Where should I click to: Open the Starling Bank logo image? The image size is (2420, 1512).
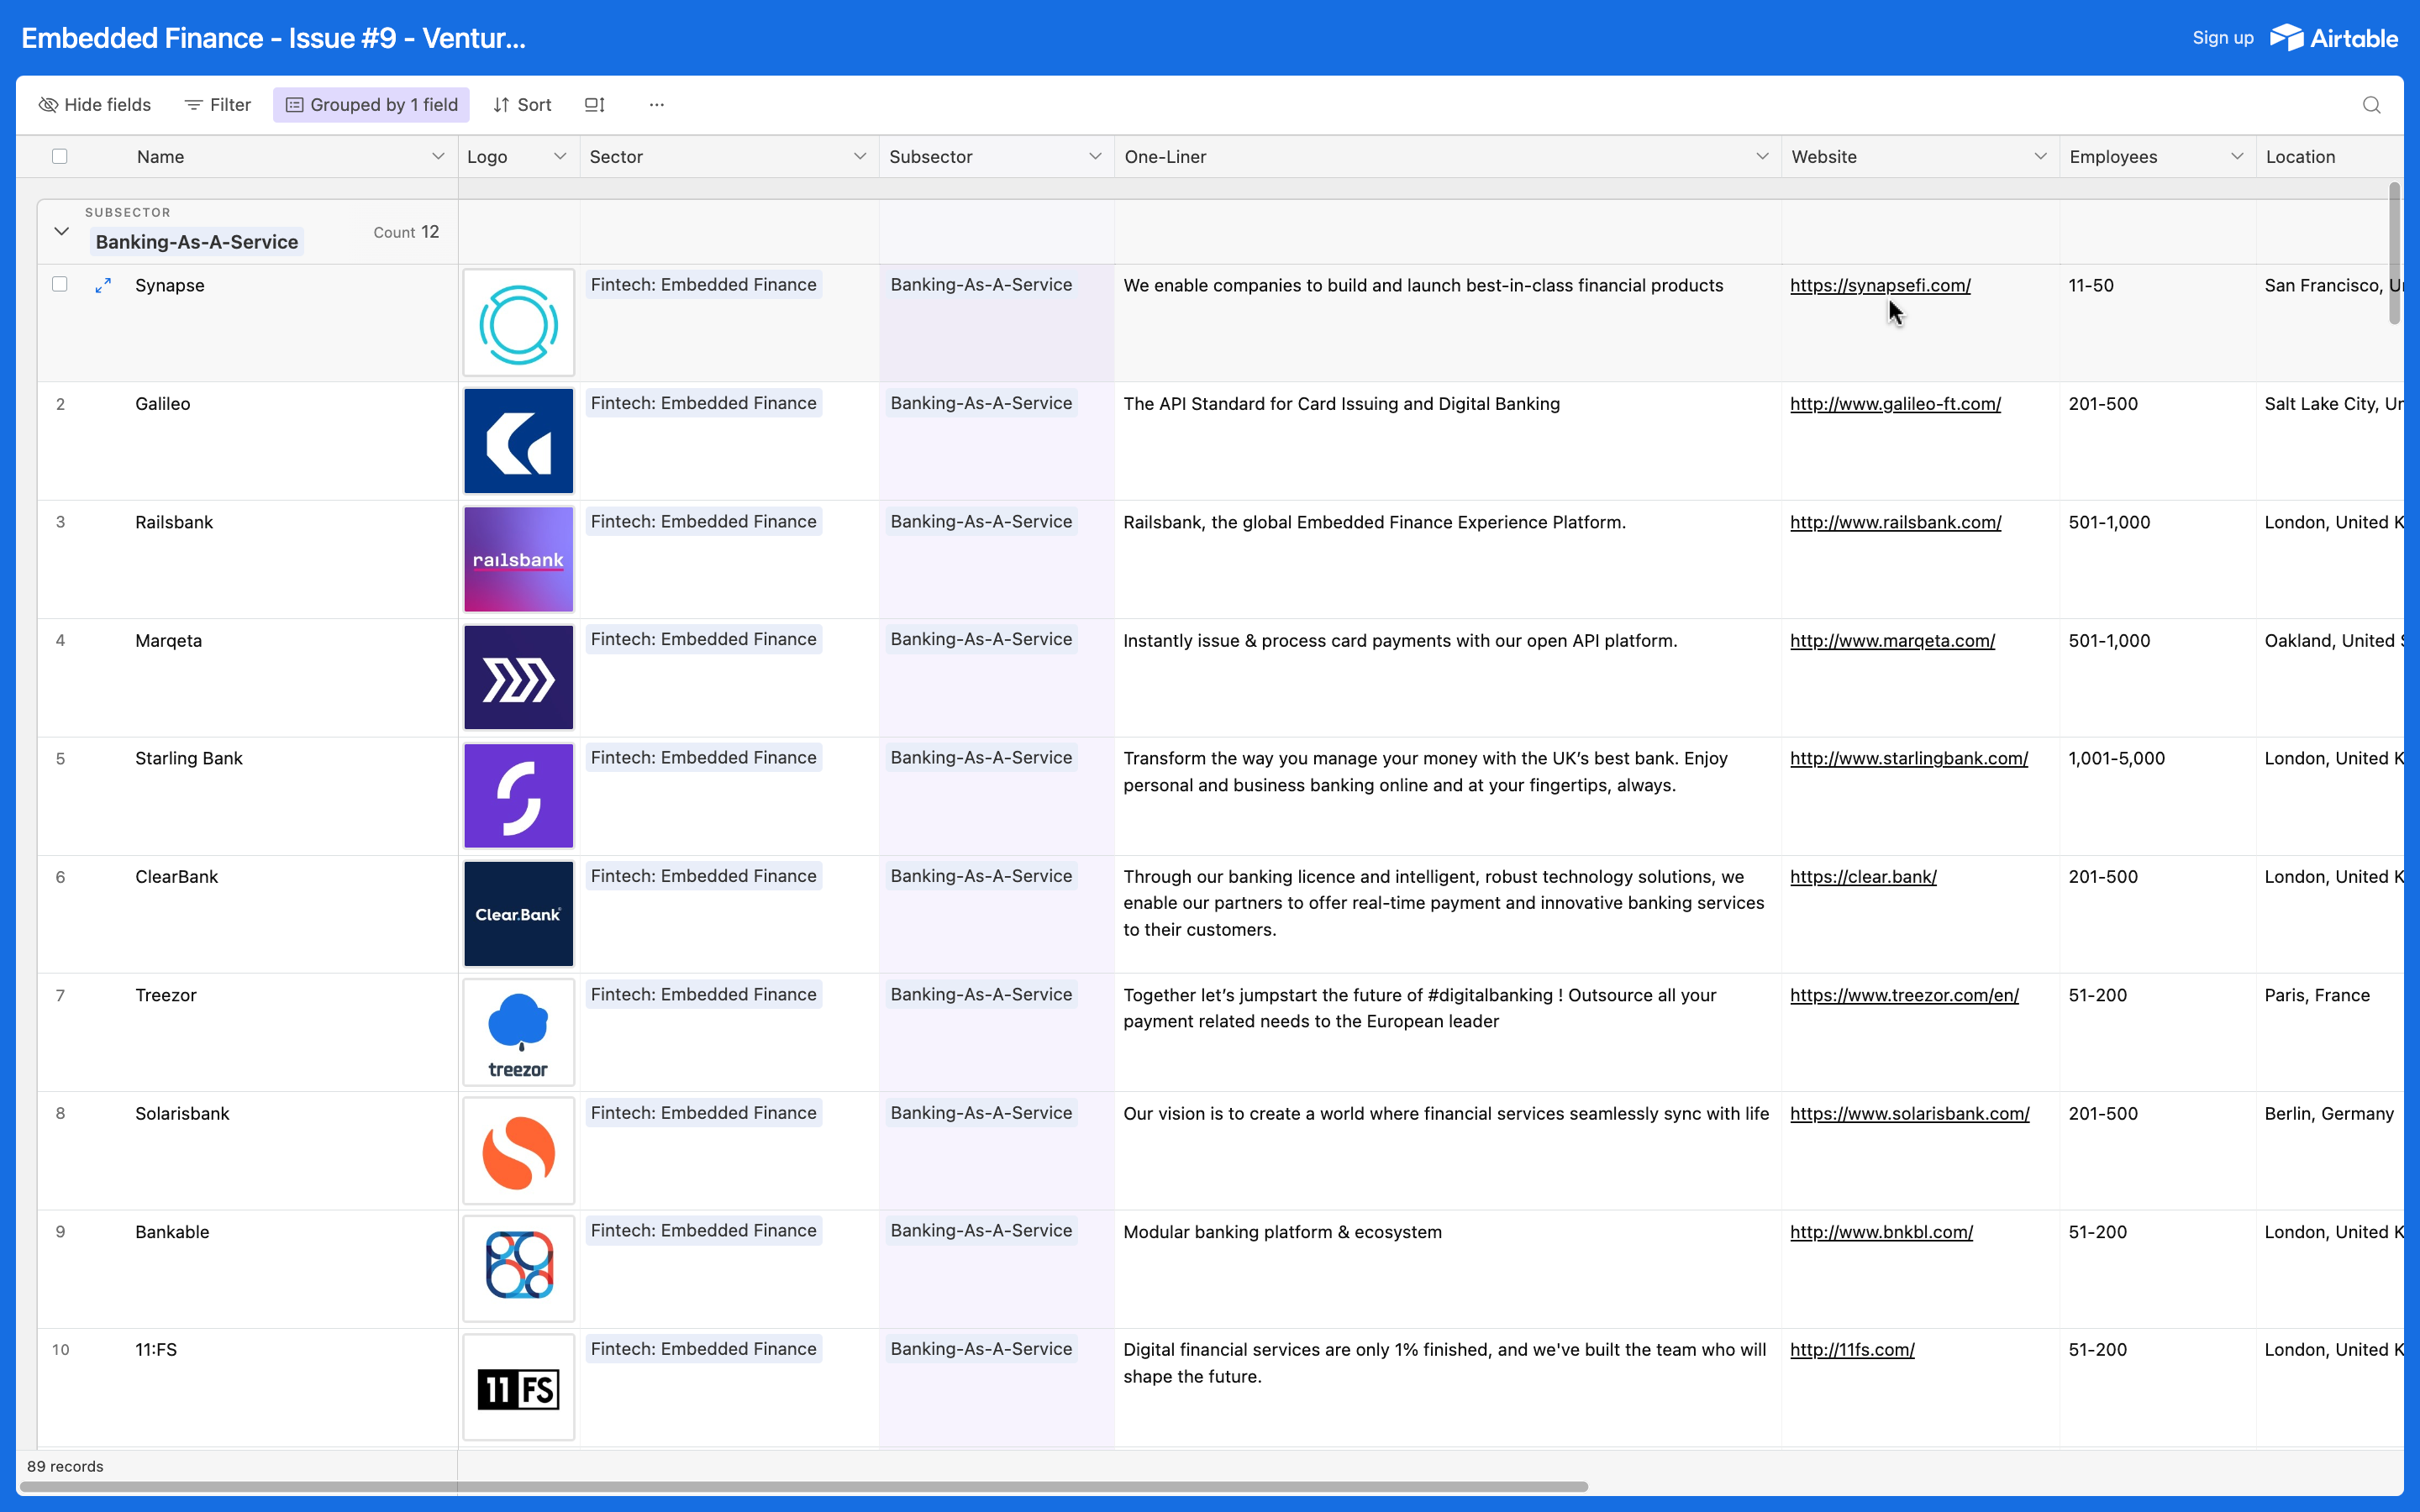[518, 796]
